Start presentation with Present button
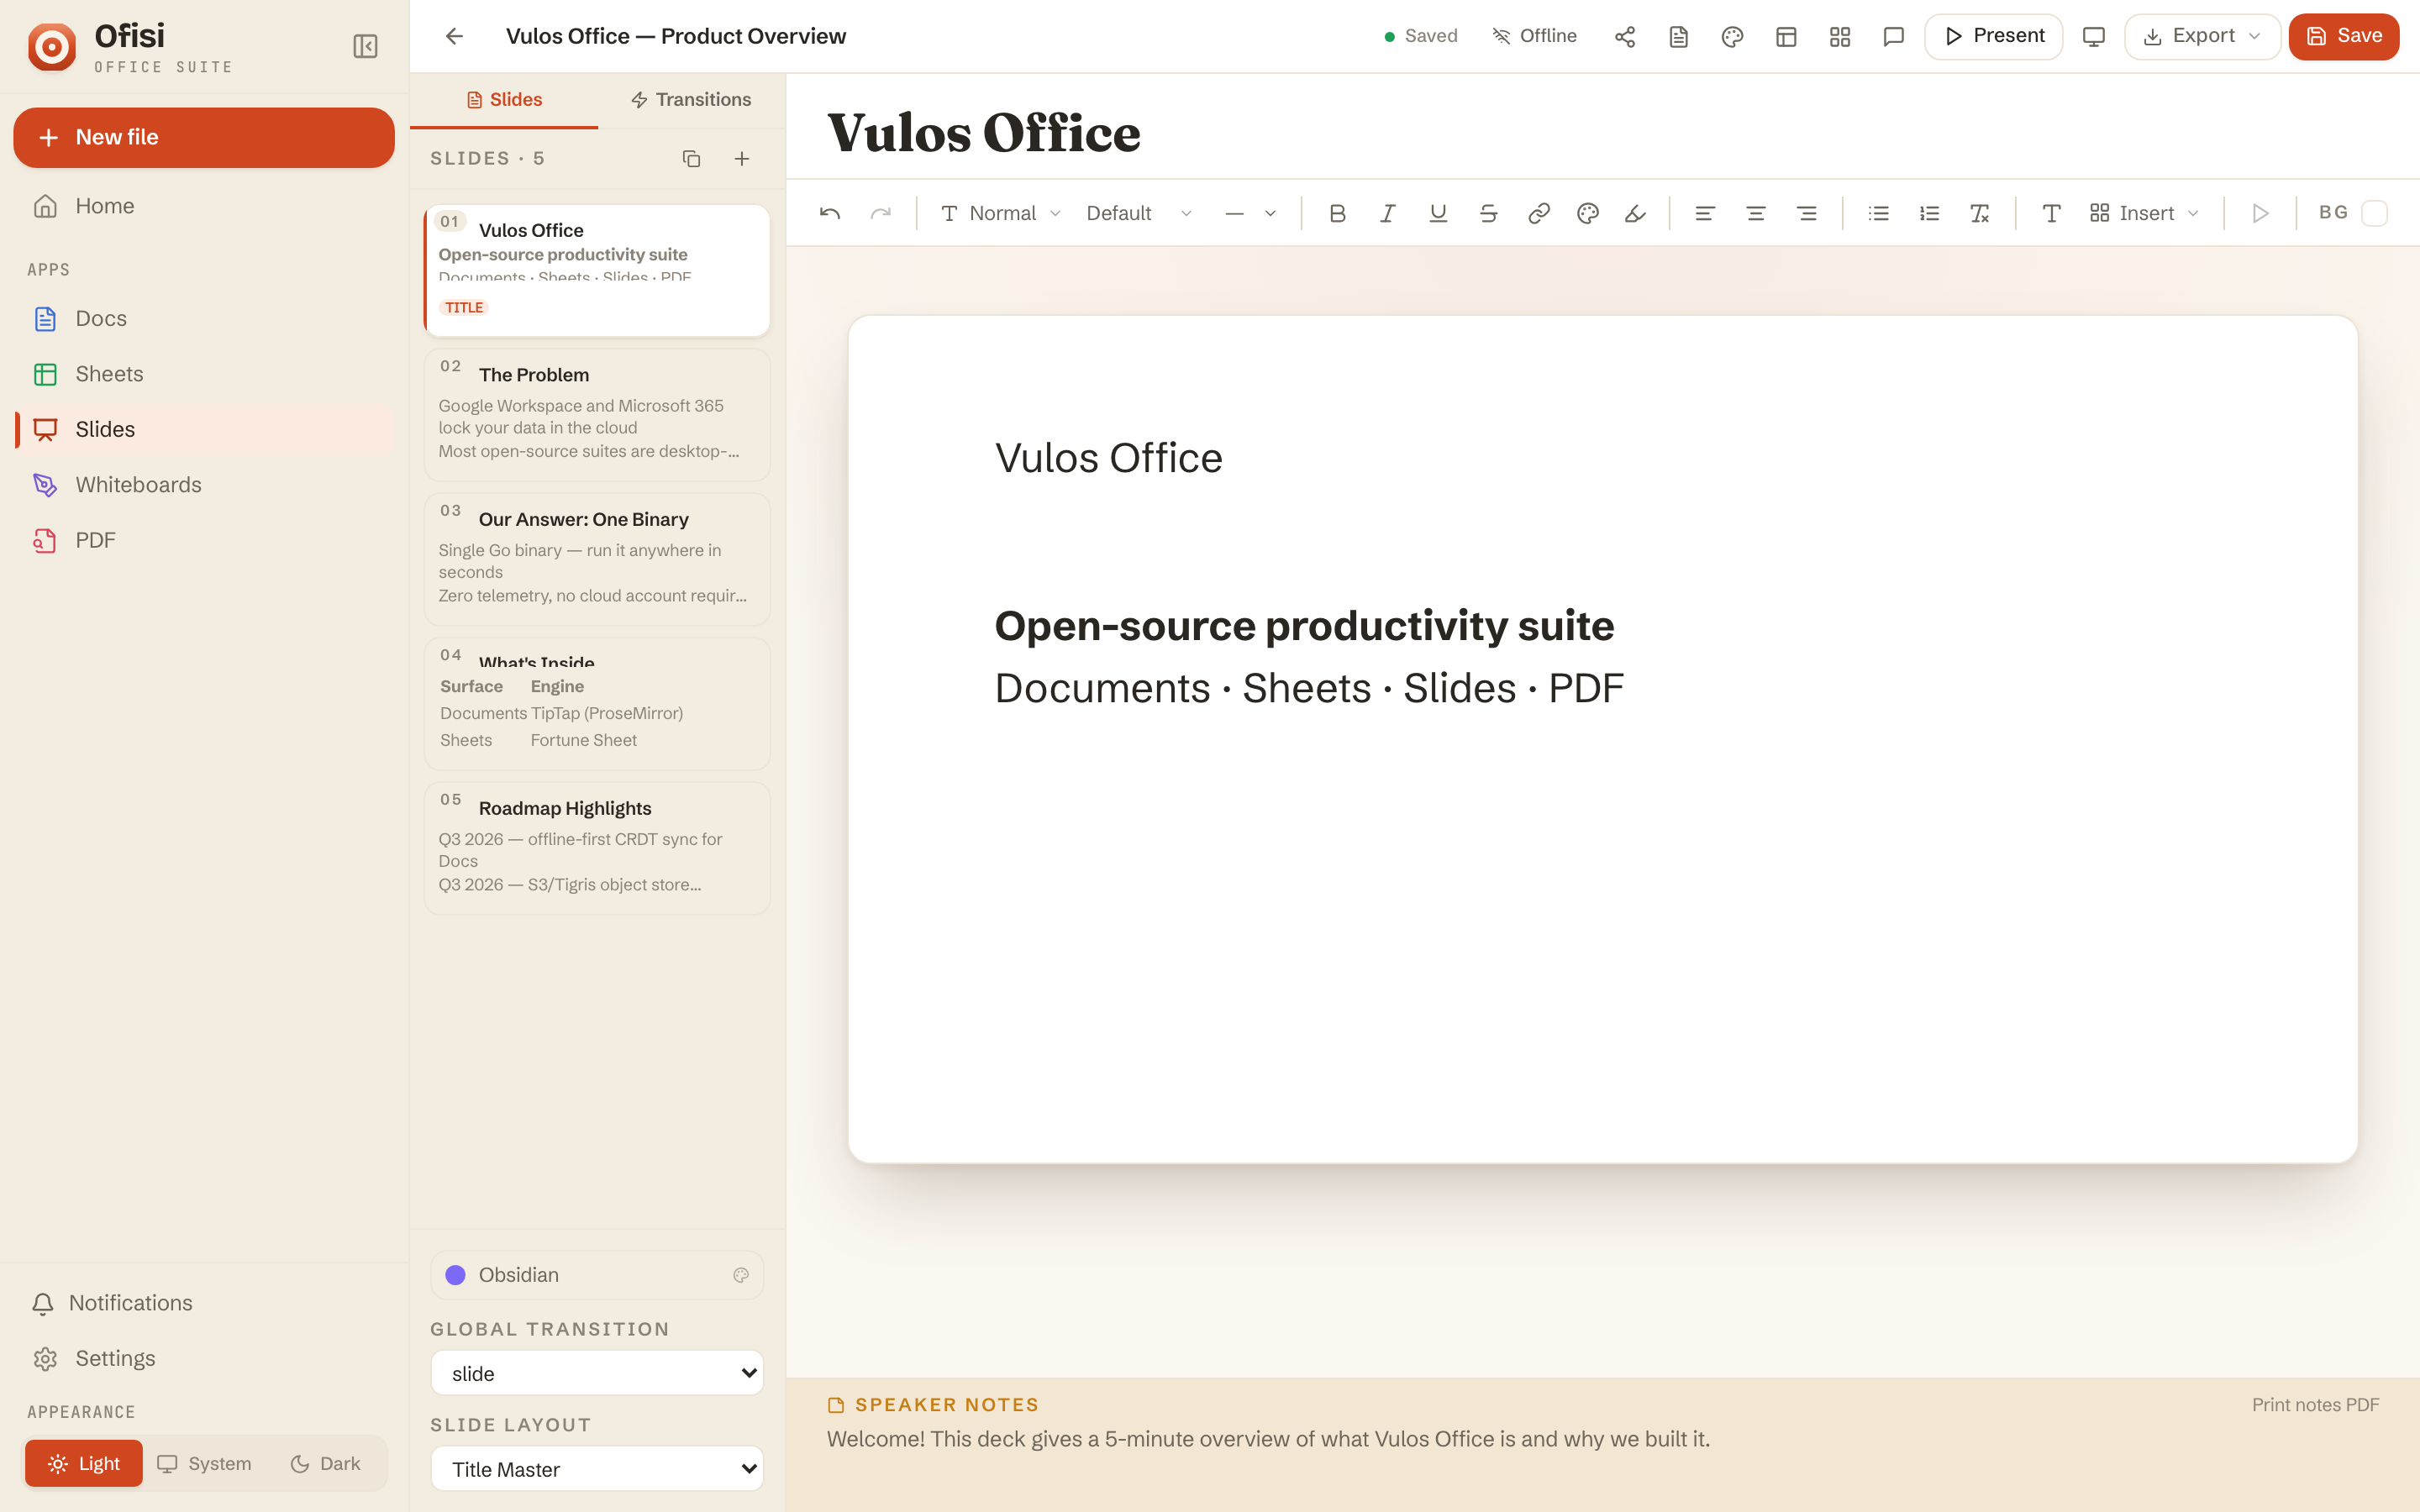 click(x=1993, y=36)
